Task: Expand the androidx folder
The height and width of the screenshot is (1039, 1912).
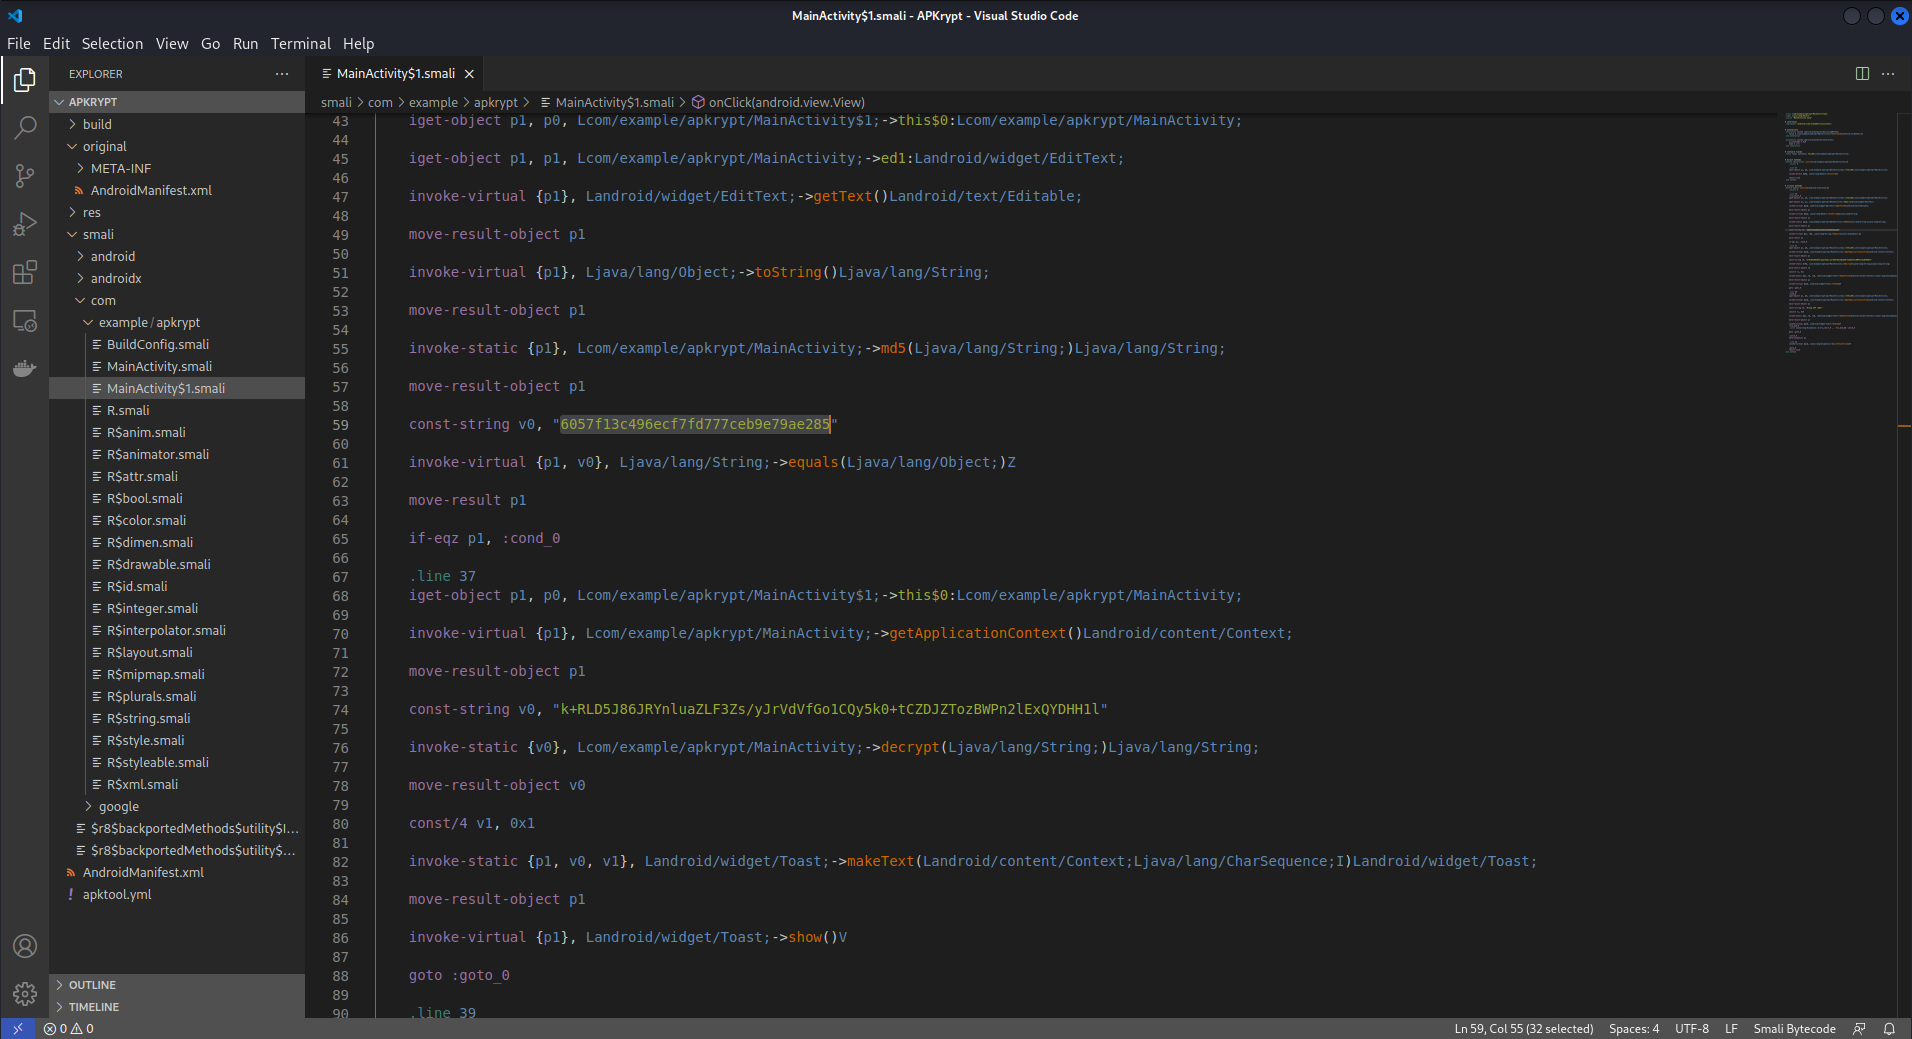Action: [x=177, y=278]
